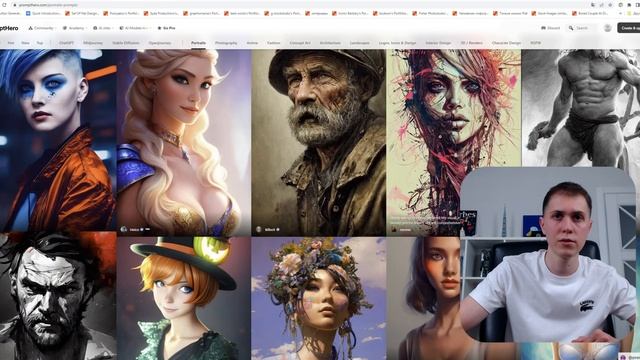Select the Hot sorting tab
Screen dimensions: 640x360
11,43
